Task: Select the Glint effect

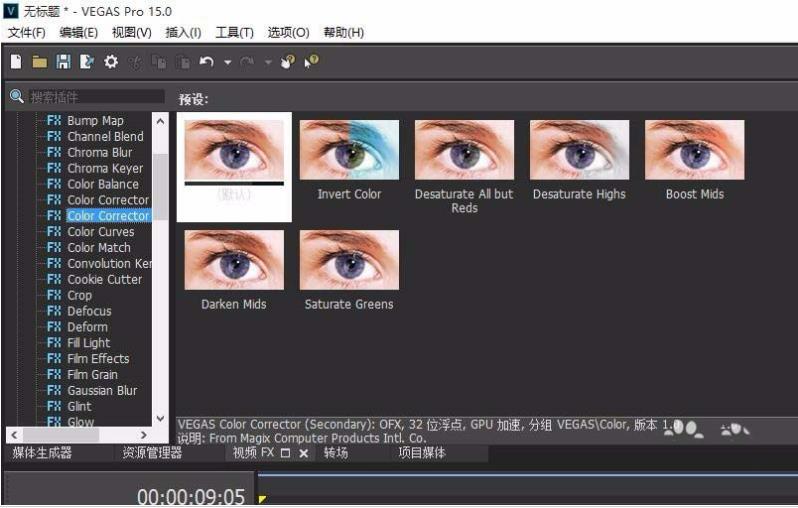Action: click(79, 406)
